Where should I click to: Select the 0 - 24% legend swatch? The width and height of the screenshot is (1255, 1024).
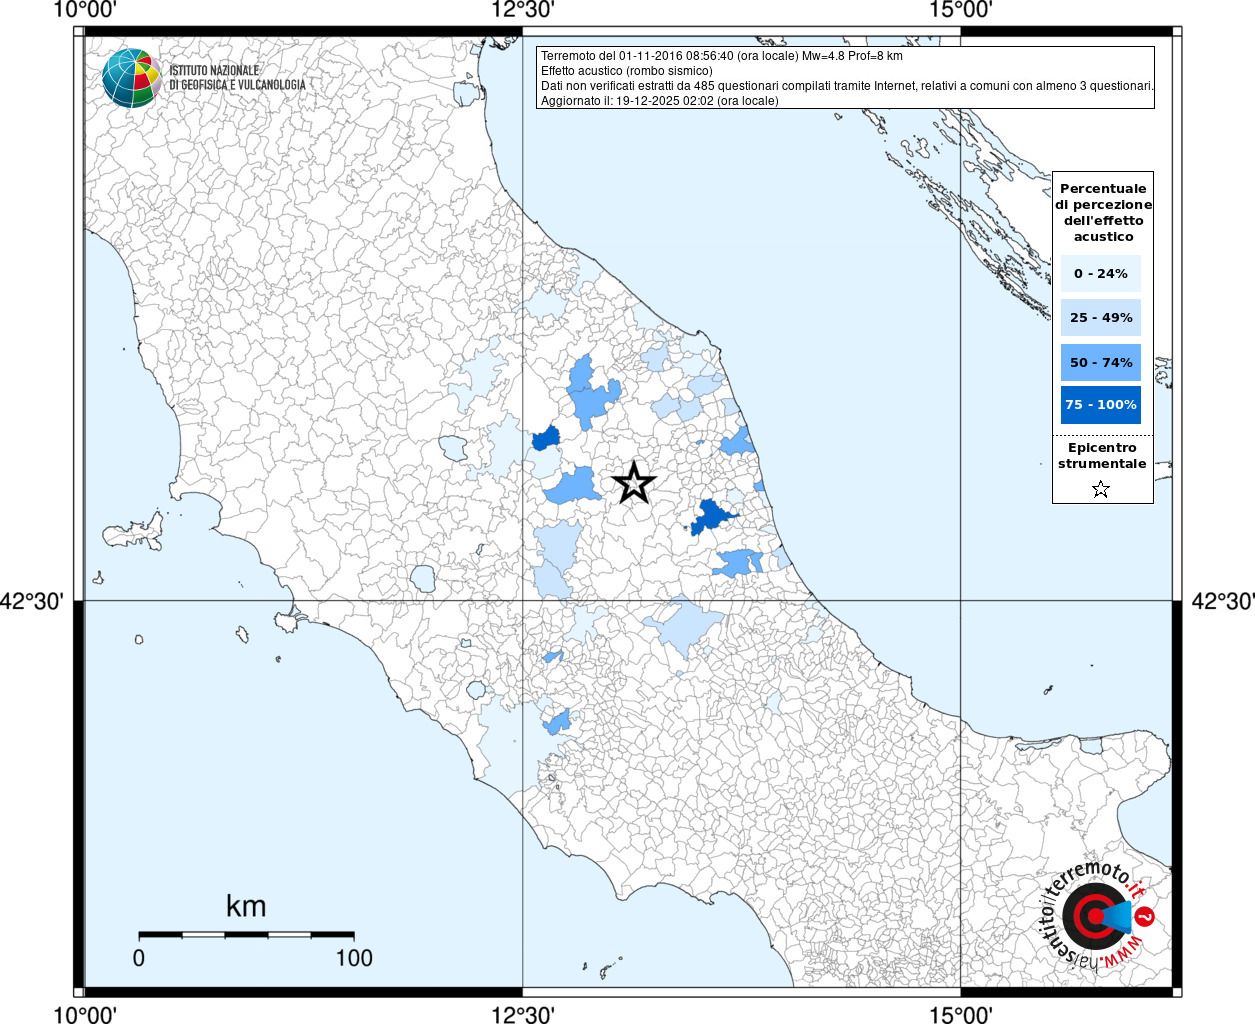1100,274
